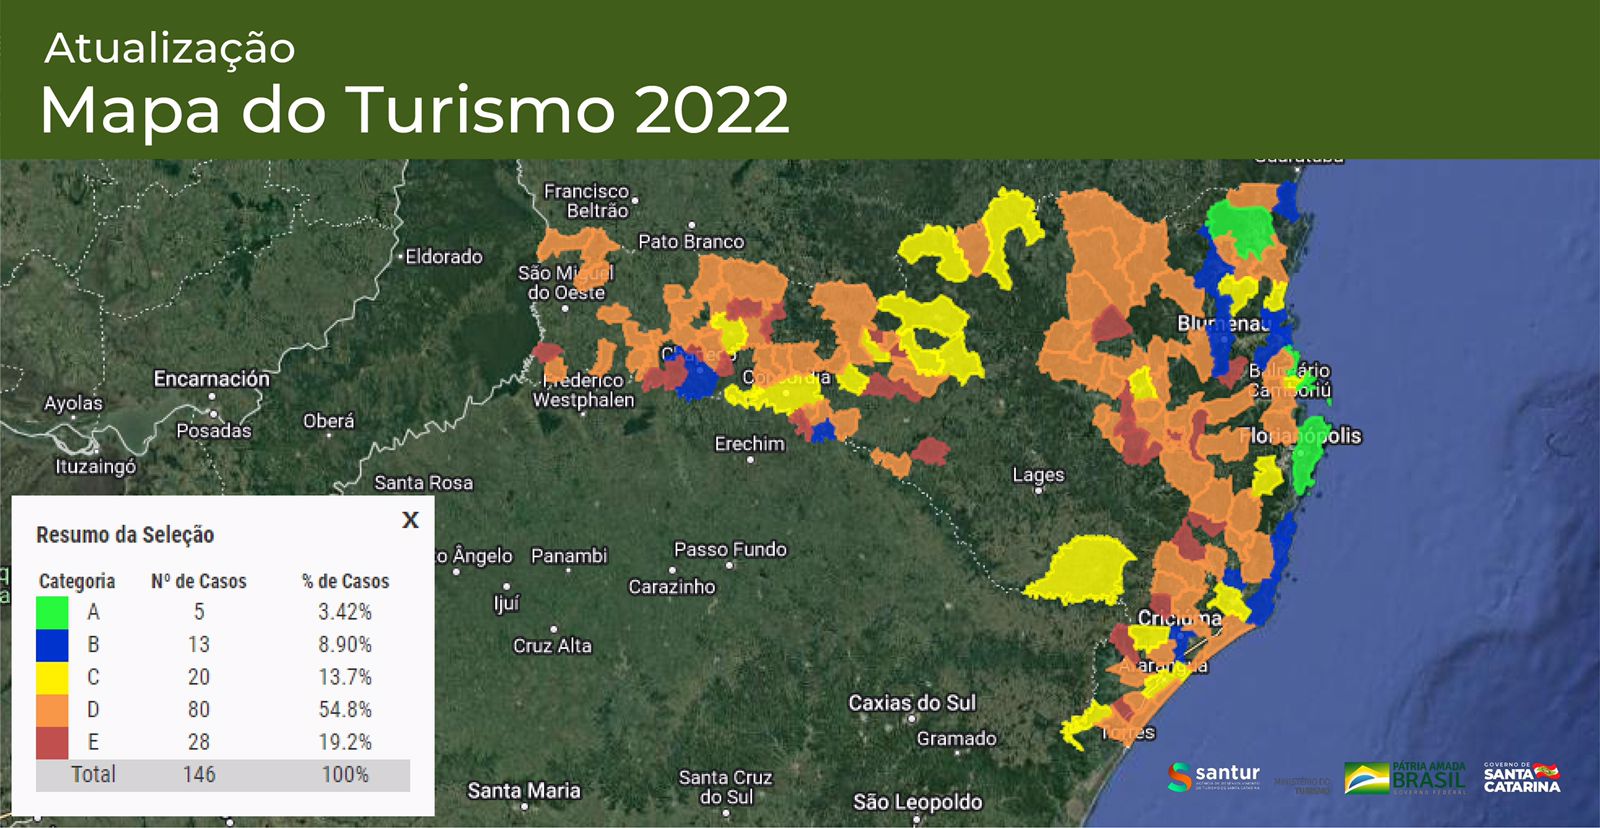The image size is (1600, 828).
Task: Click the green category A swatch
Action: point(52,612)
